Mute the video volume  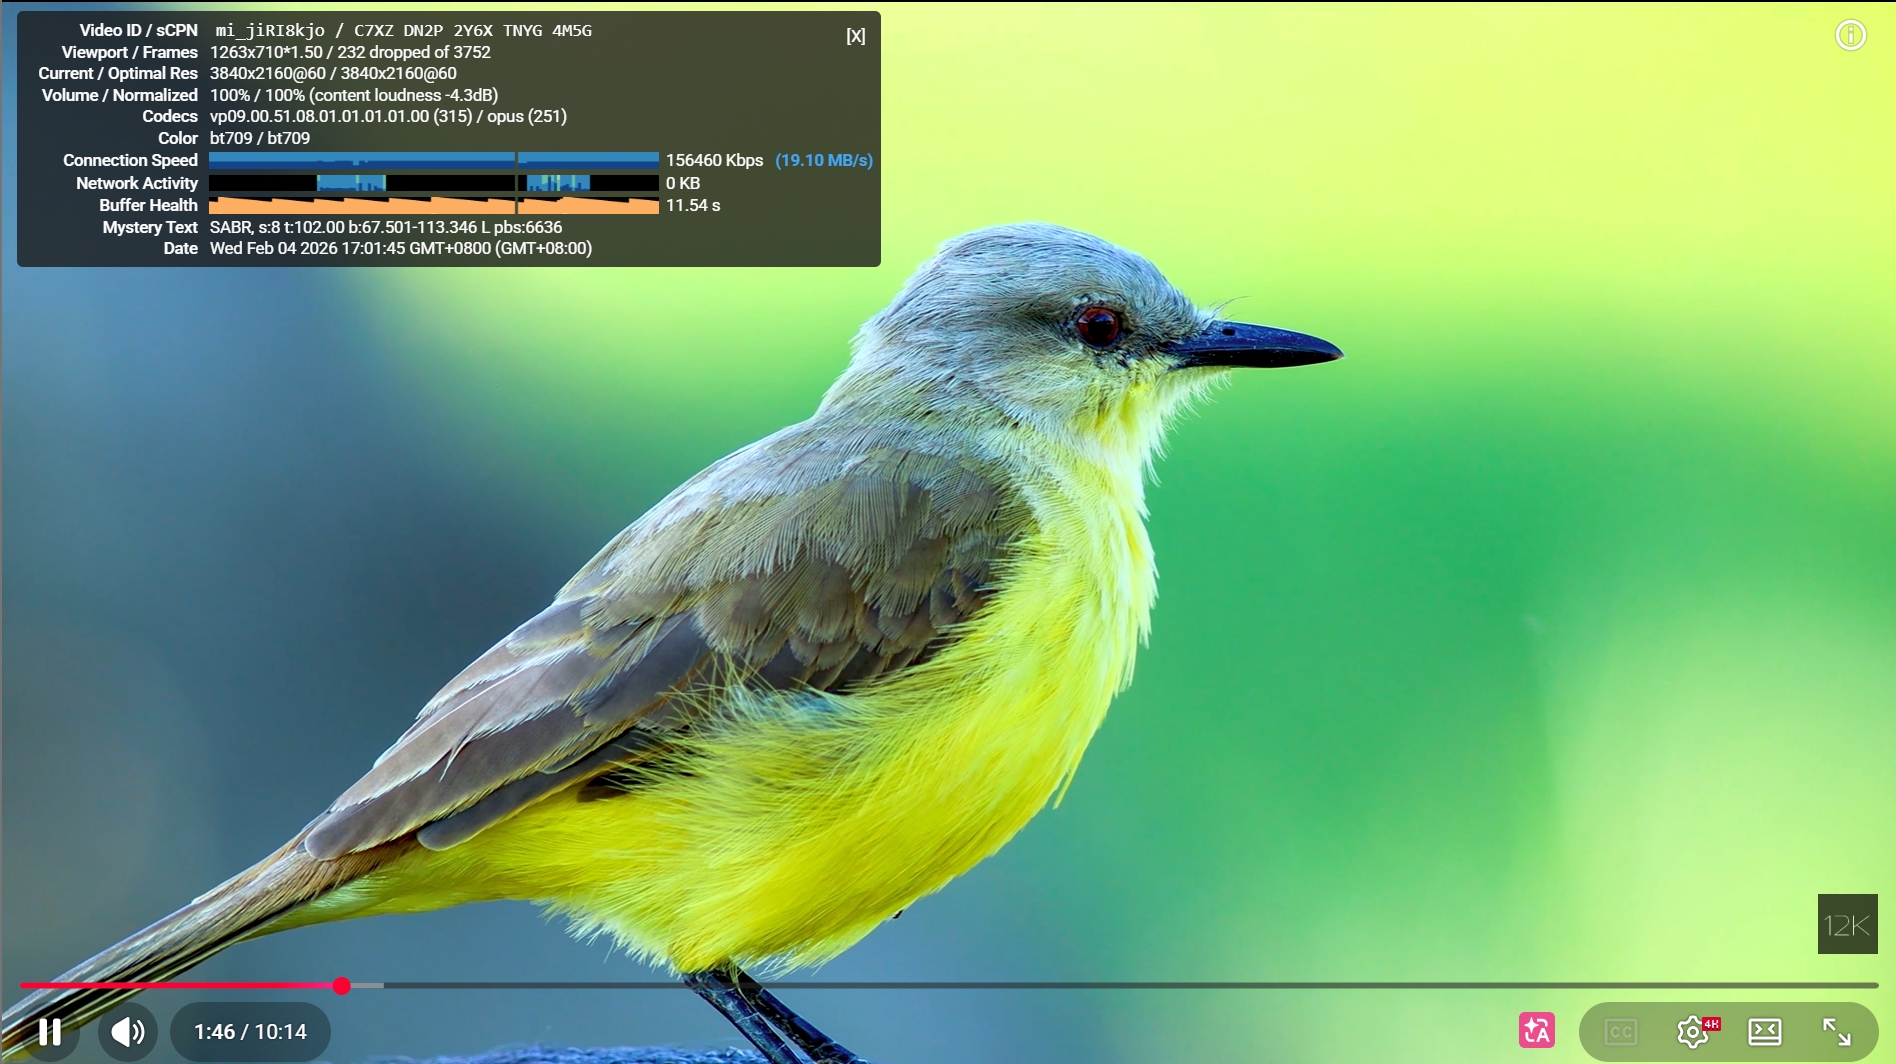(128, 1032)
